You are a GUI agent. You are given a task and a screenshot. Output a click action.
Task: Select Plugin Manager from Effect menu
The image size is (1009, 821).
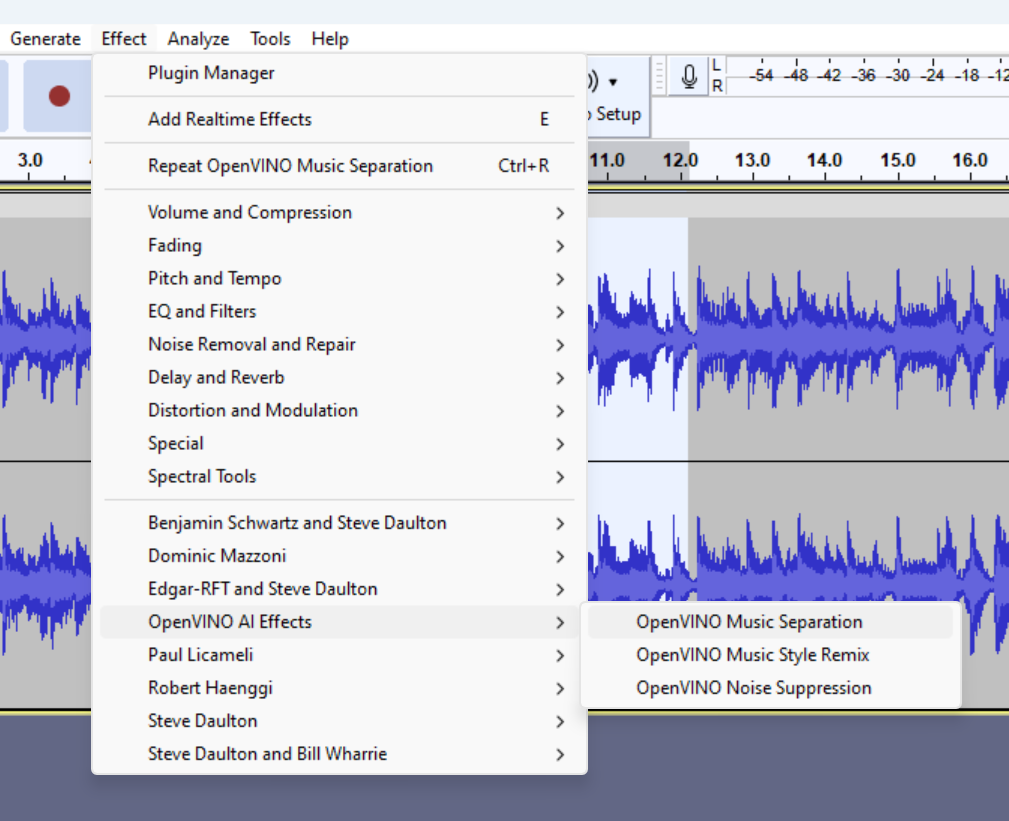(339, 73)
